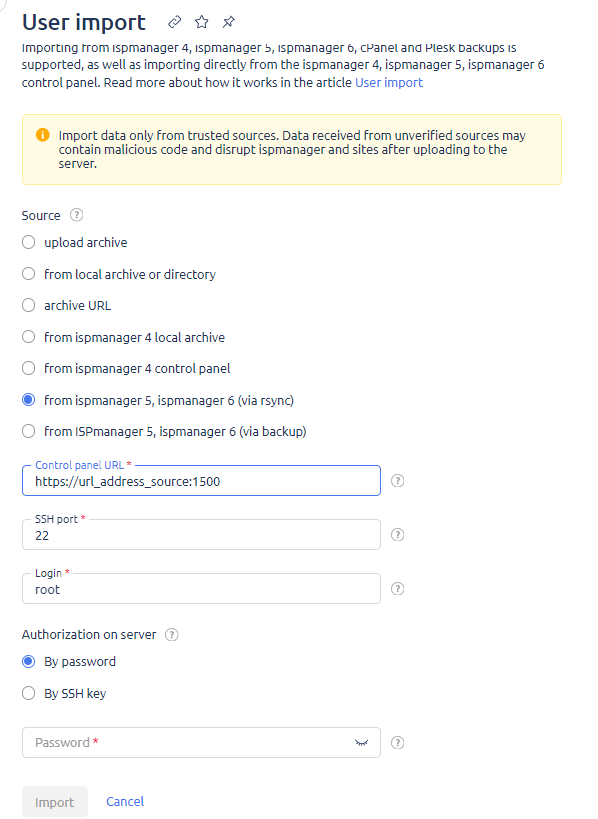Viewport: 598px width, 819px height.
Task: Open help tooltip next to Source label
Action: tap(76, 215)
